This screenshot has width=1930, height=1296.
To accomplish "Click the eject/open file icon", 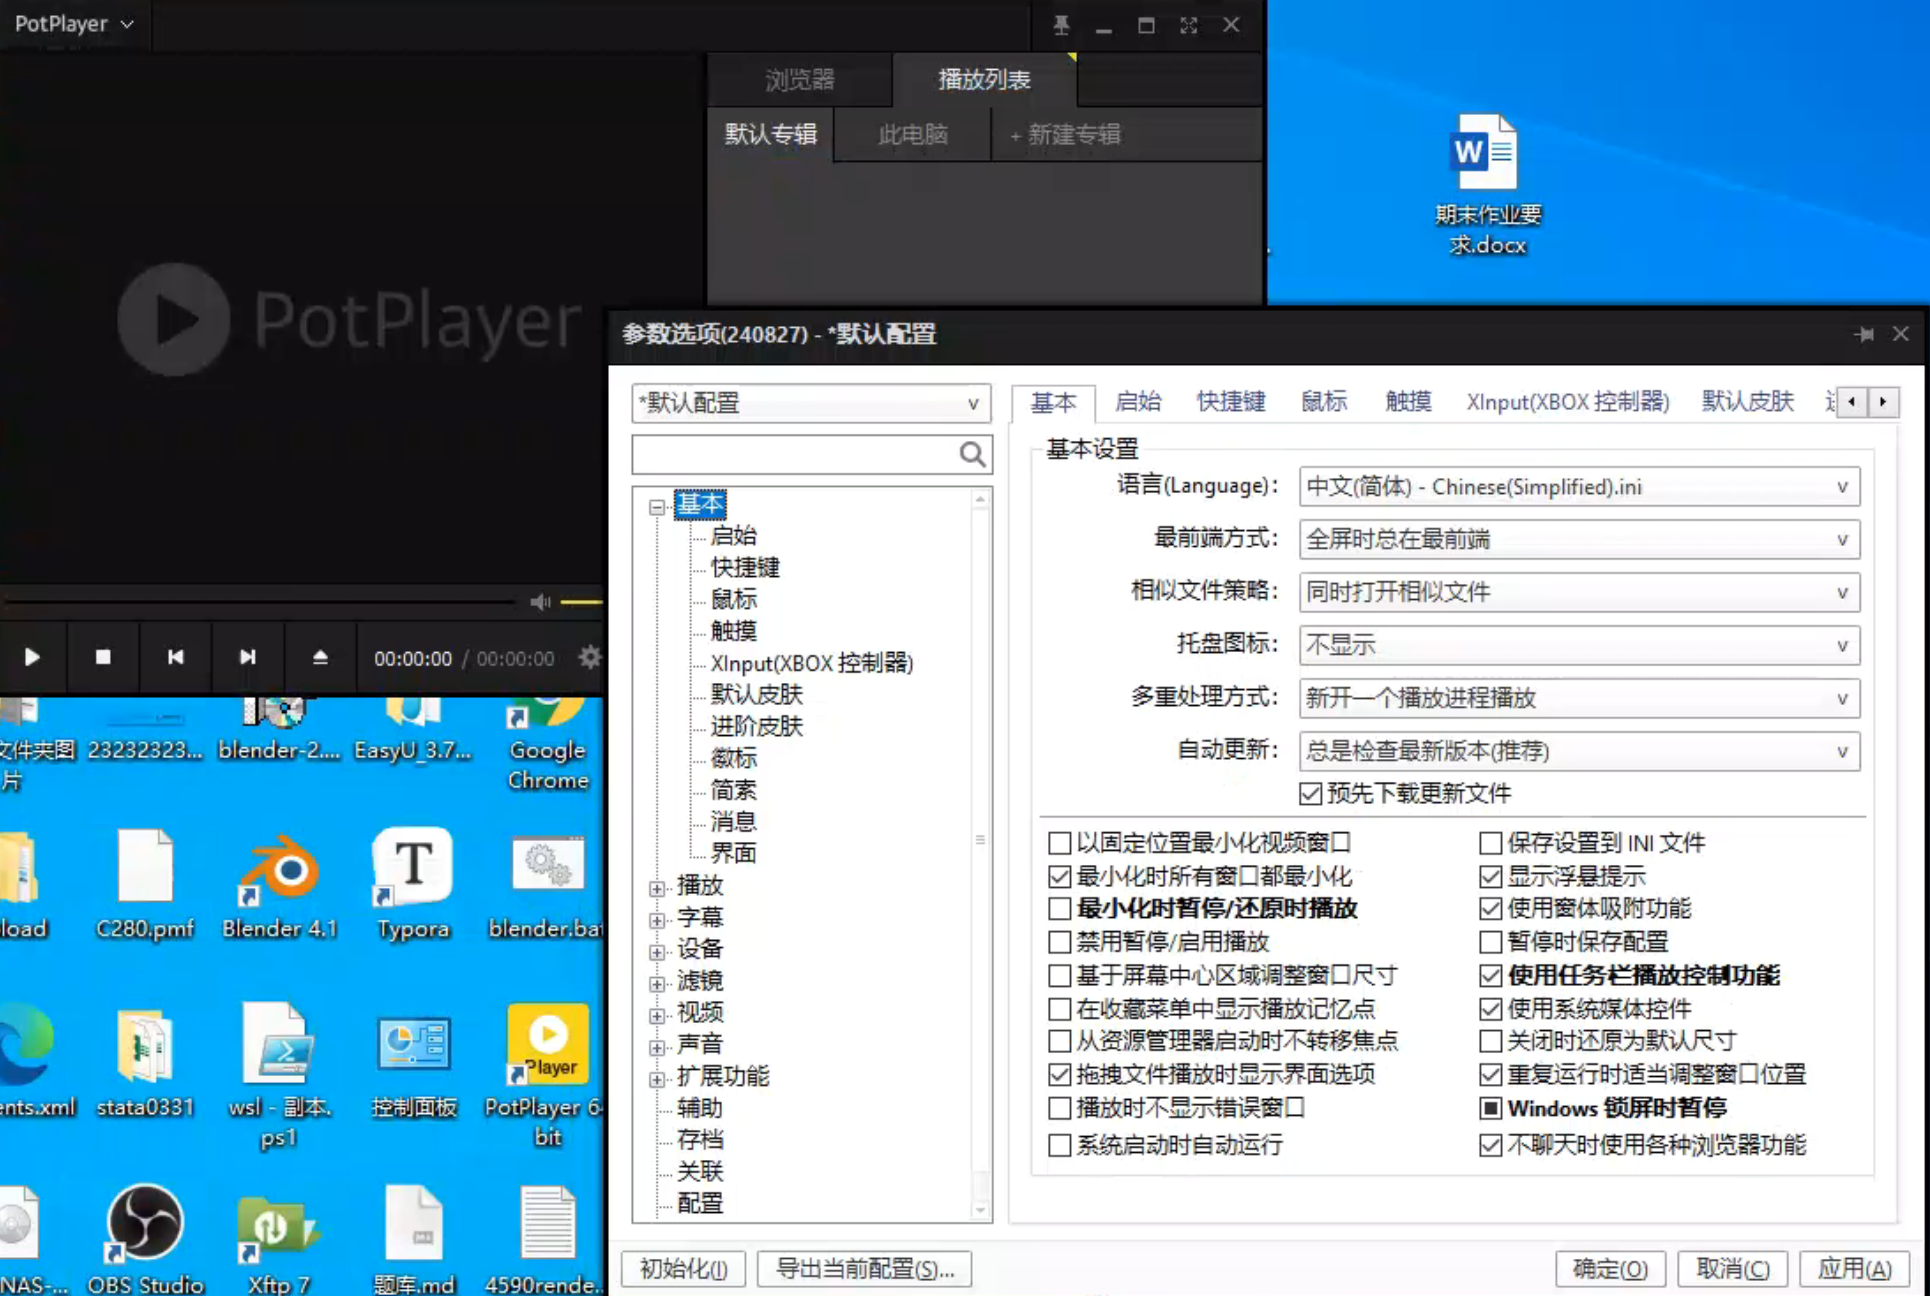I will point(320,657).
